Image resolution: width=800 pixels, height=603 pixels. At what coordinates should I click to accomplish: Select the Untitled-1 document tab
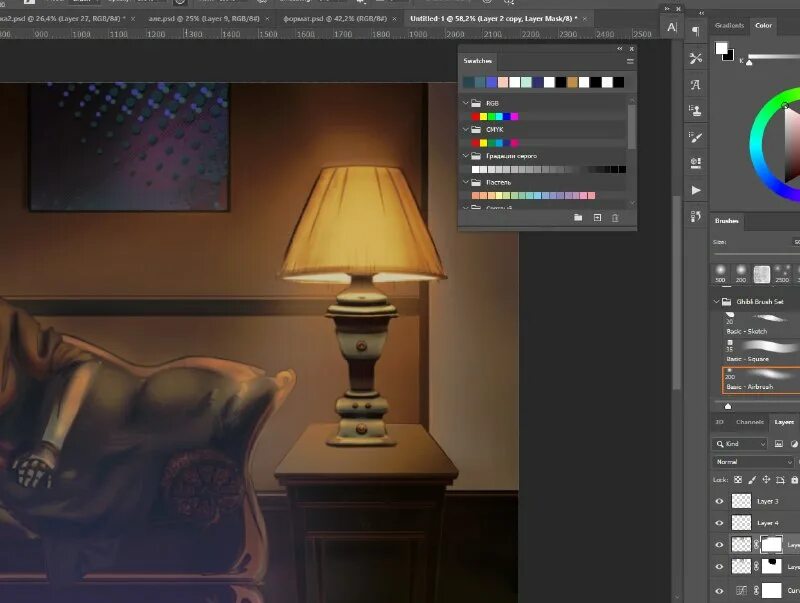click(x=493, y=19)
